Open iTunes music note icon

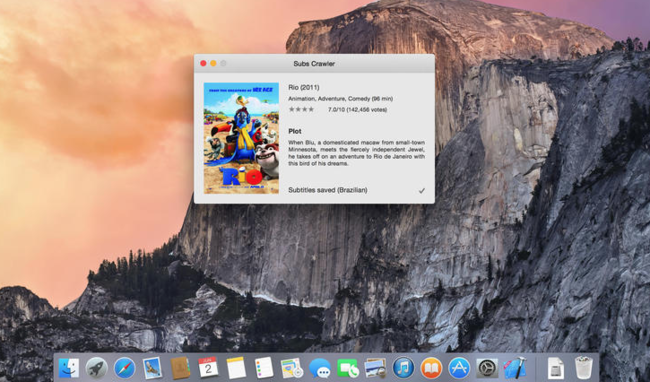click(x=403, y=367)
